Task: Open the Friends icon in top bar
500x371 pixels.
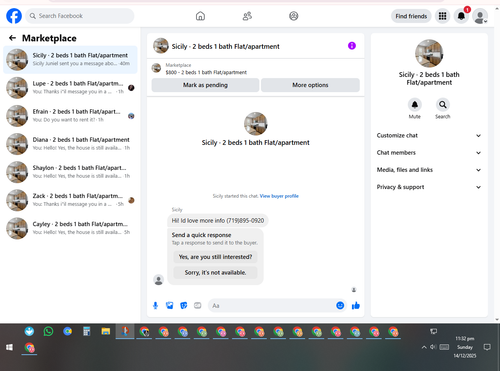Action: (x=247, y=16)
